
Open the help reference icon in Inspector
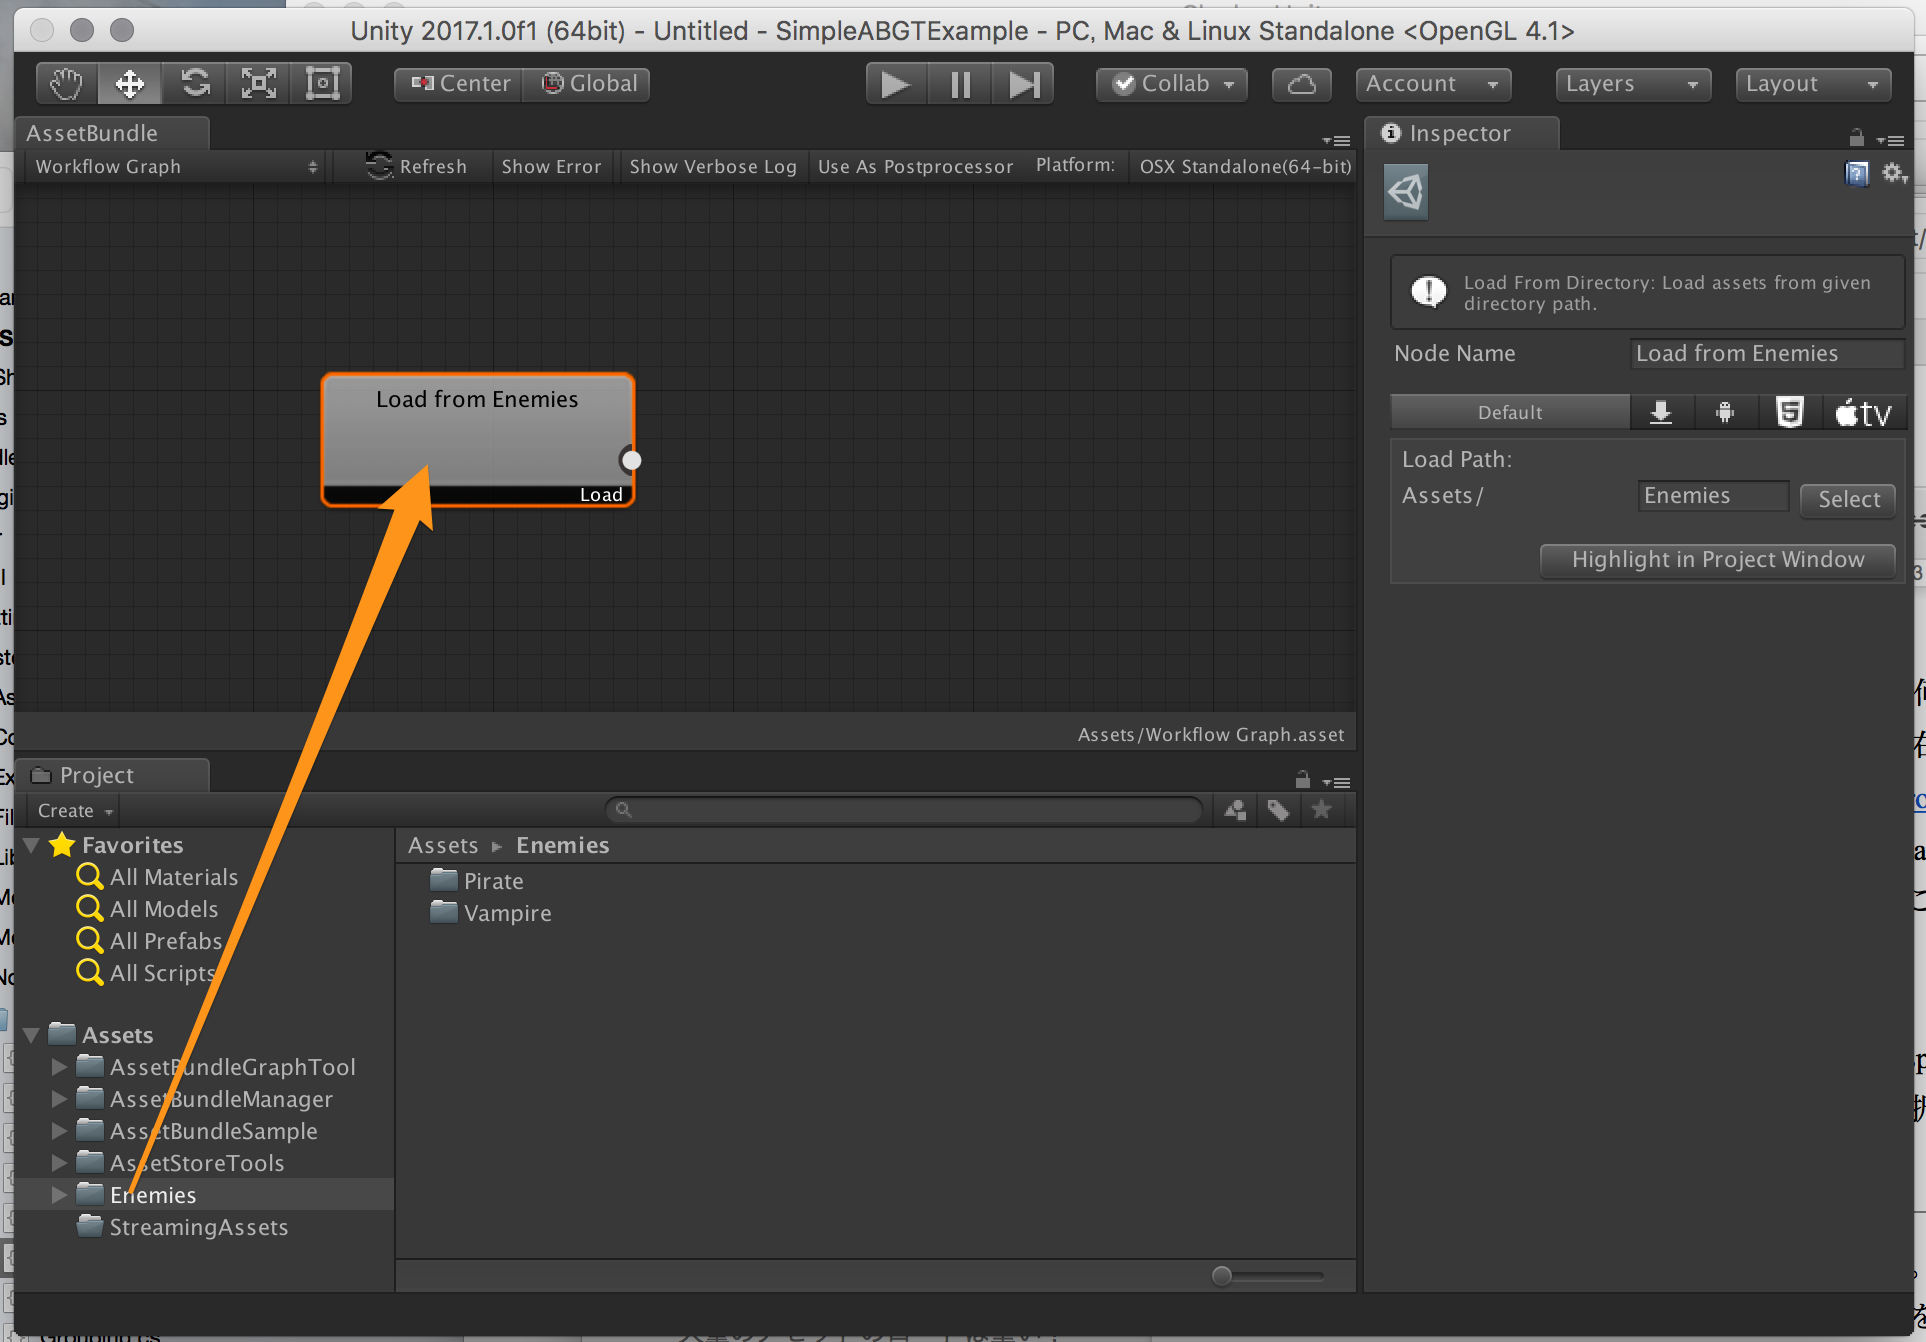(1857, 174)
